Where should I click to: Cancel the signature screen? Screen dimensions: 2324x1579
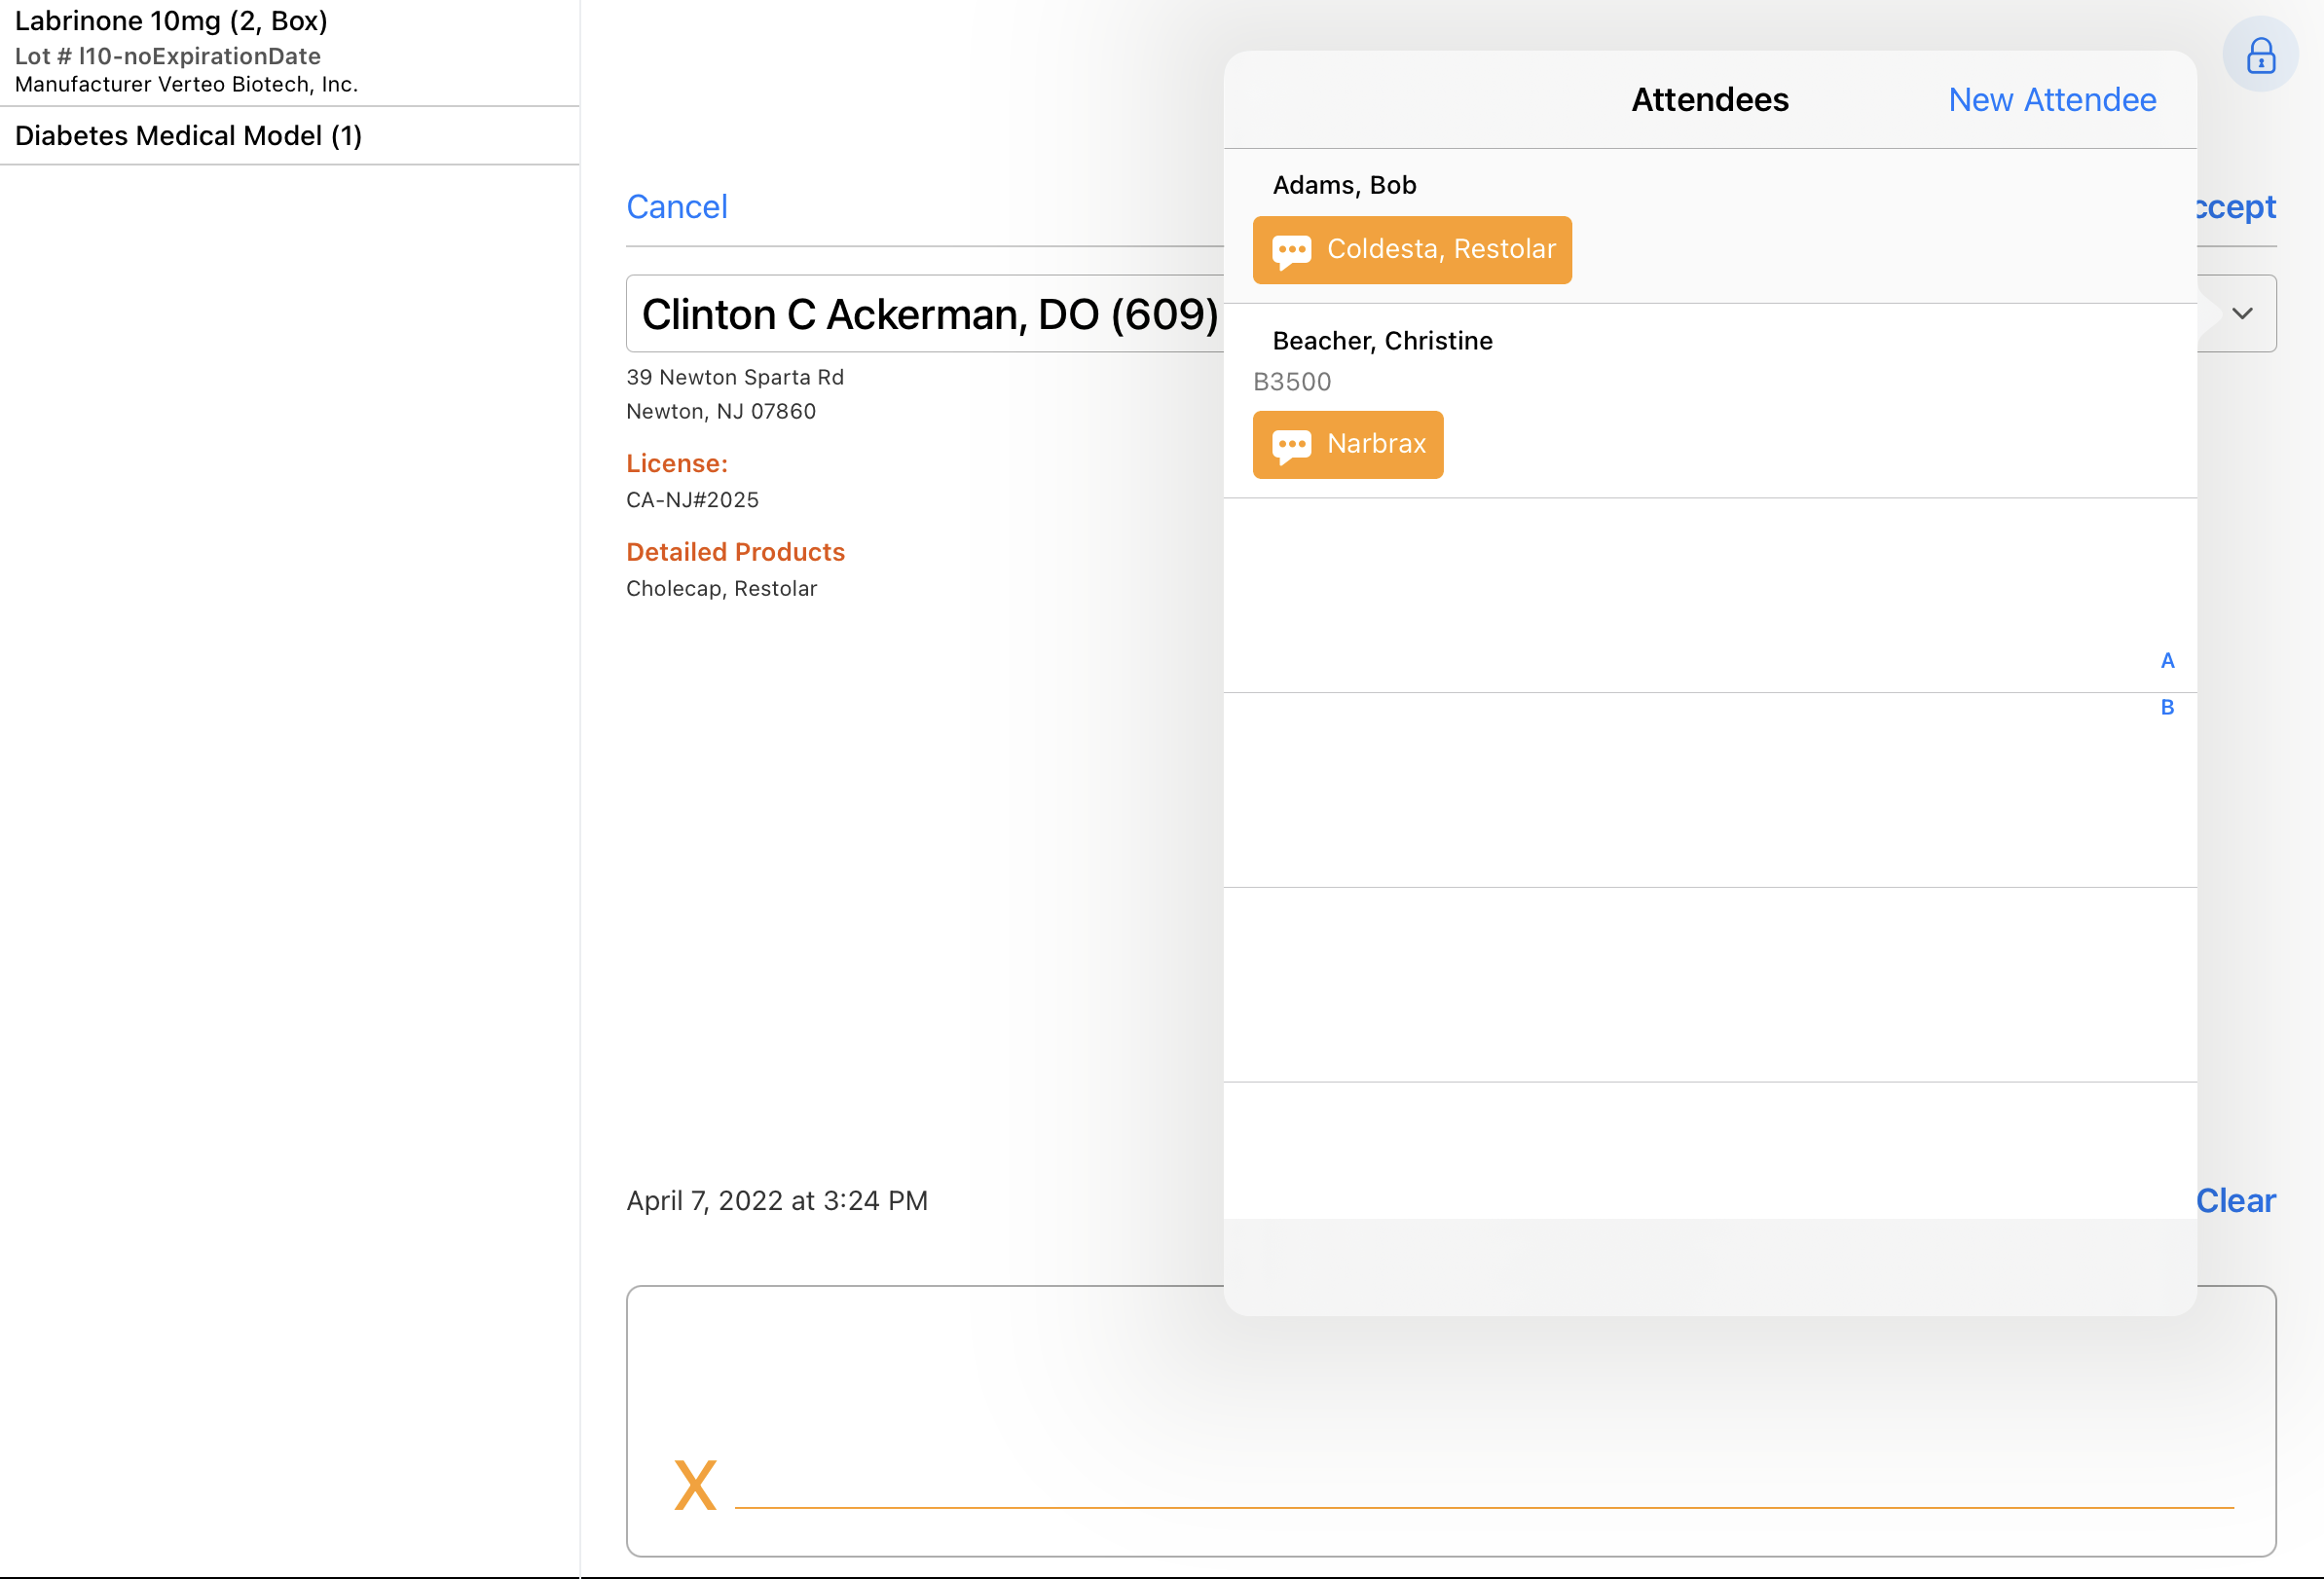676,207
